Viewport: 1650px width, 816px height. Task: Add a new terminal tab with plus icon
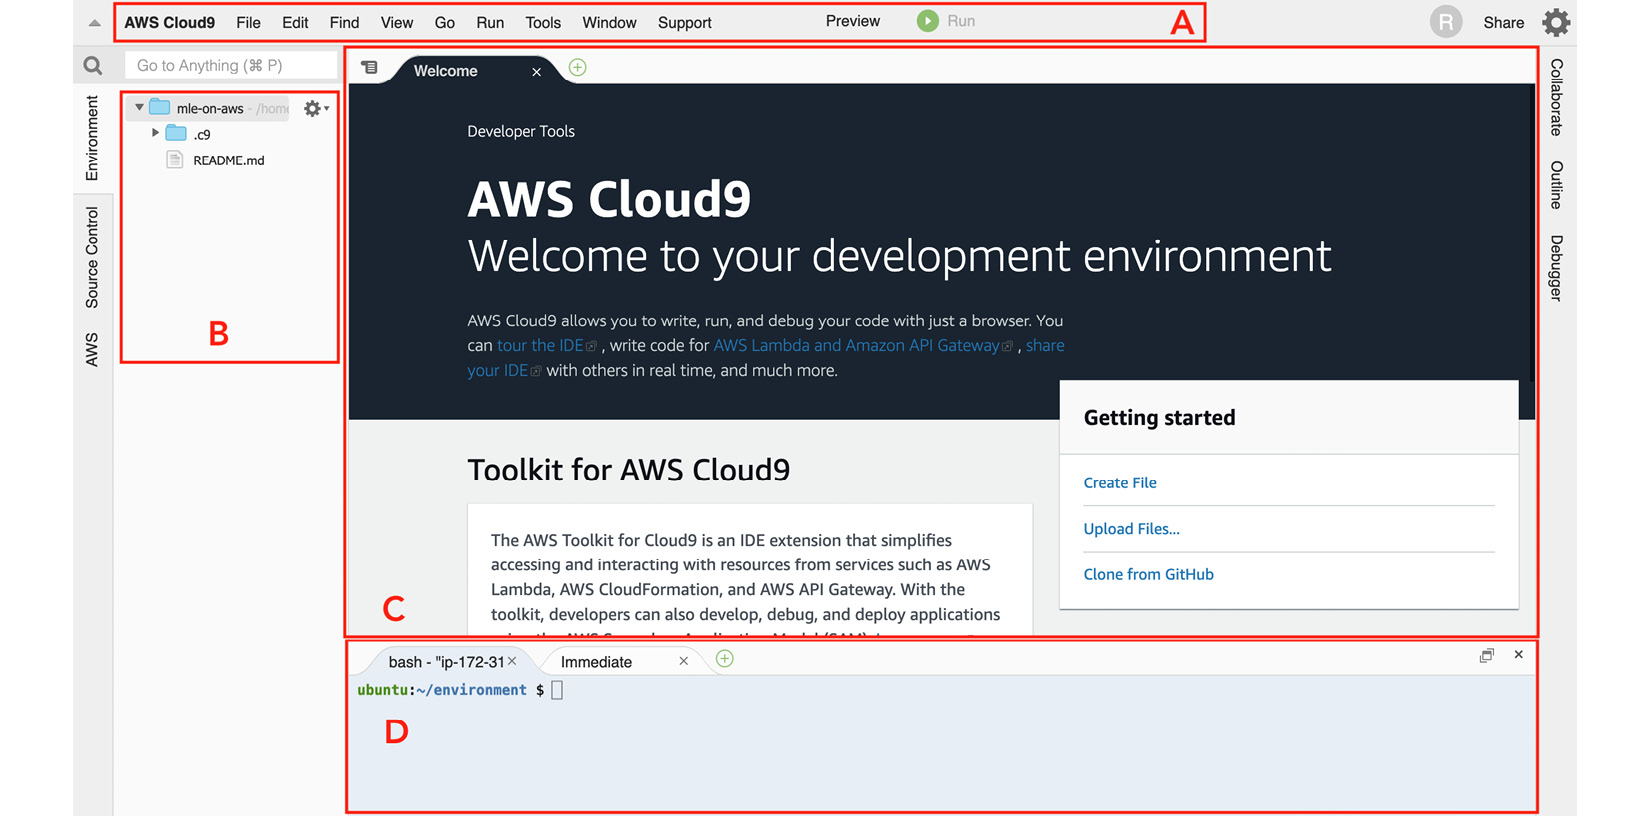pos(725,658)
